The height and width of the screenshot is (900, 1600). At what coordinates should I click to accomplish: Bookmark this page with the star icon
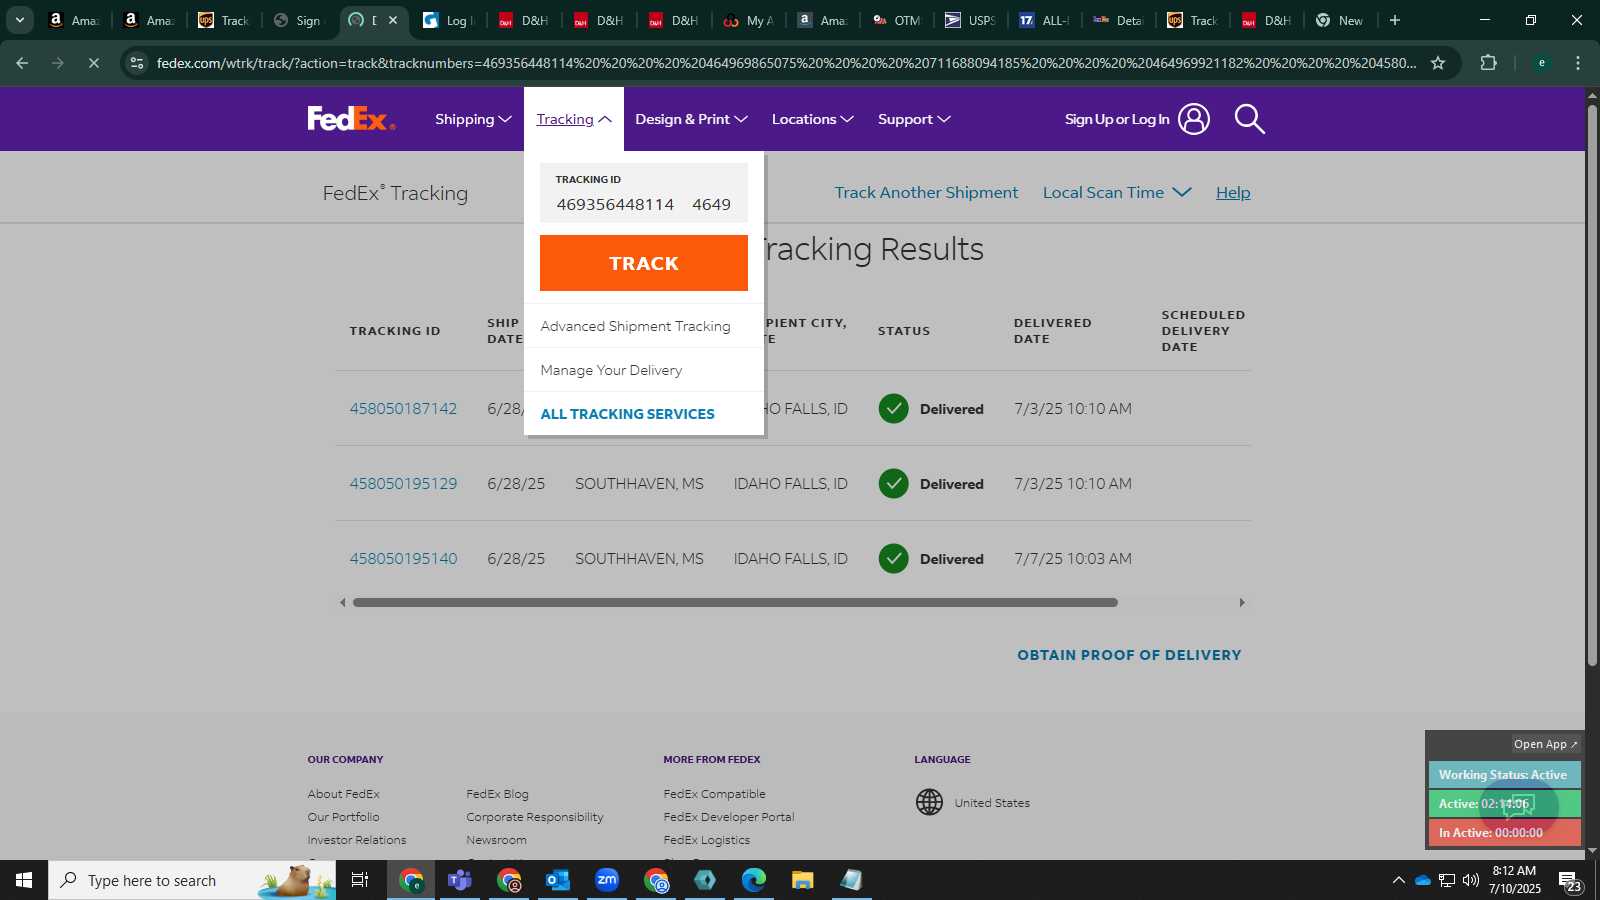tap(1438, 63)
